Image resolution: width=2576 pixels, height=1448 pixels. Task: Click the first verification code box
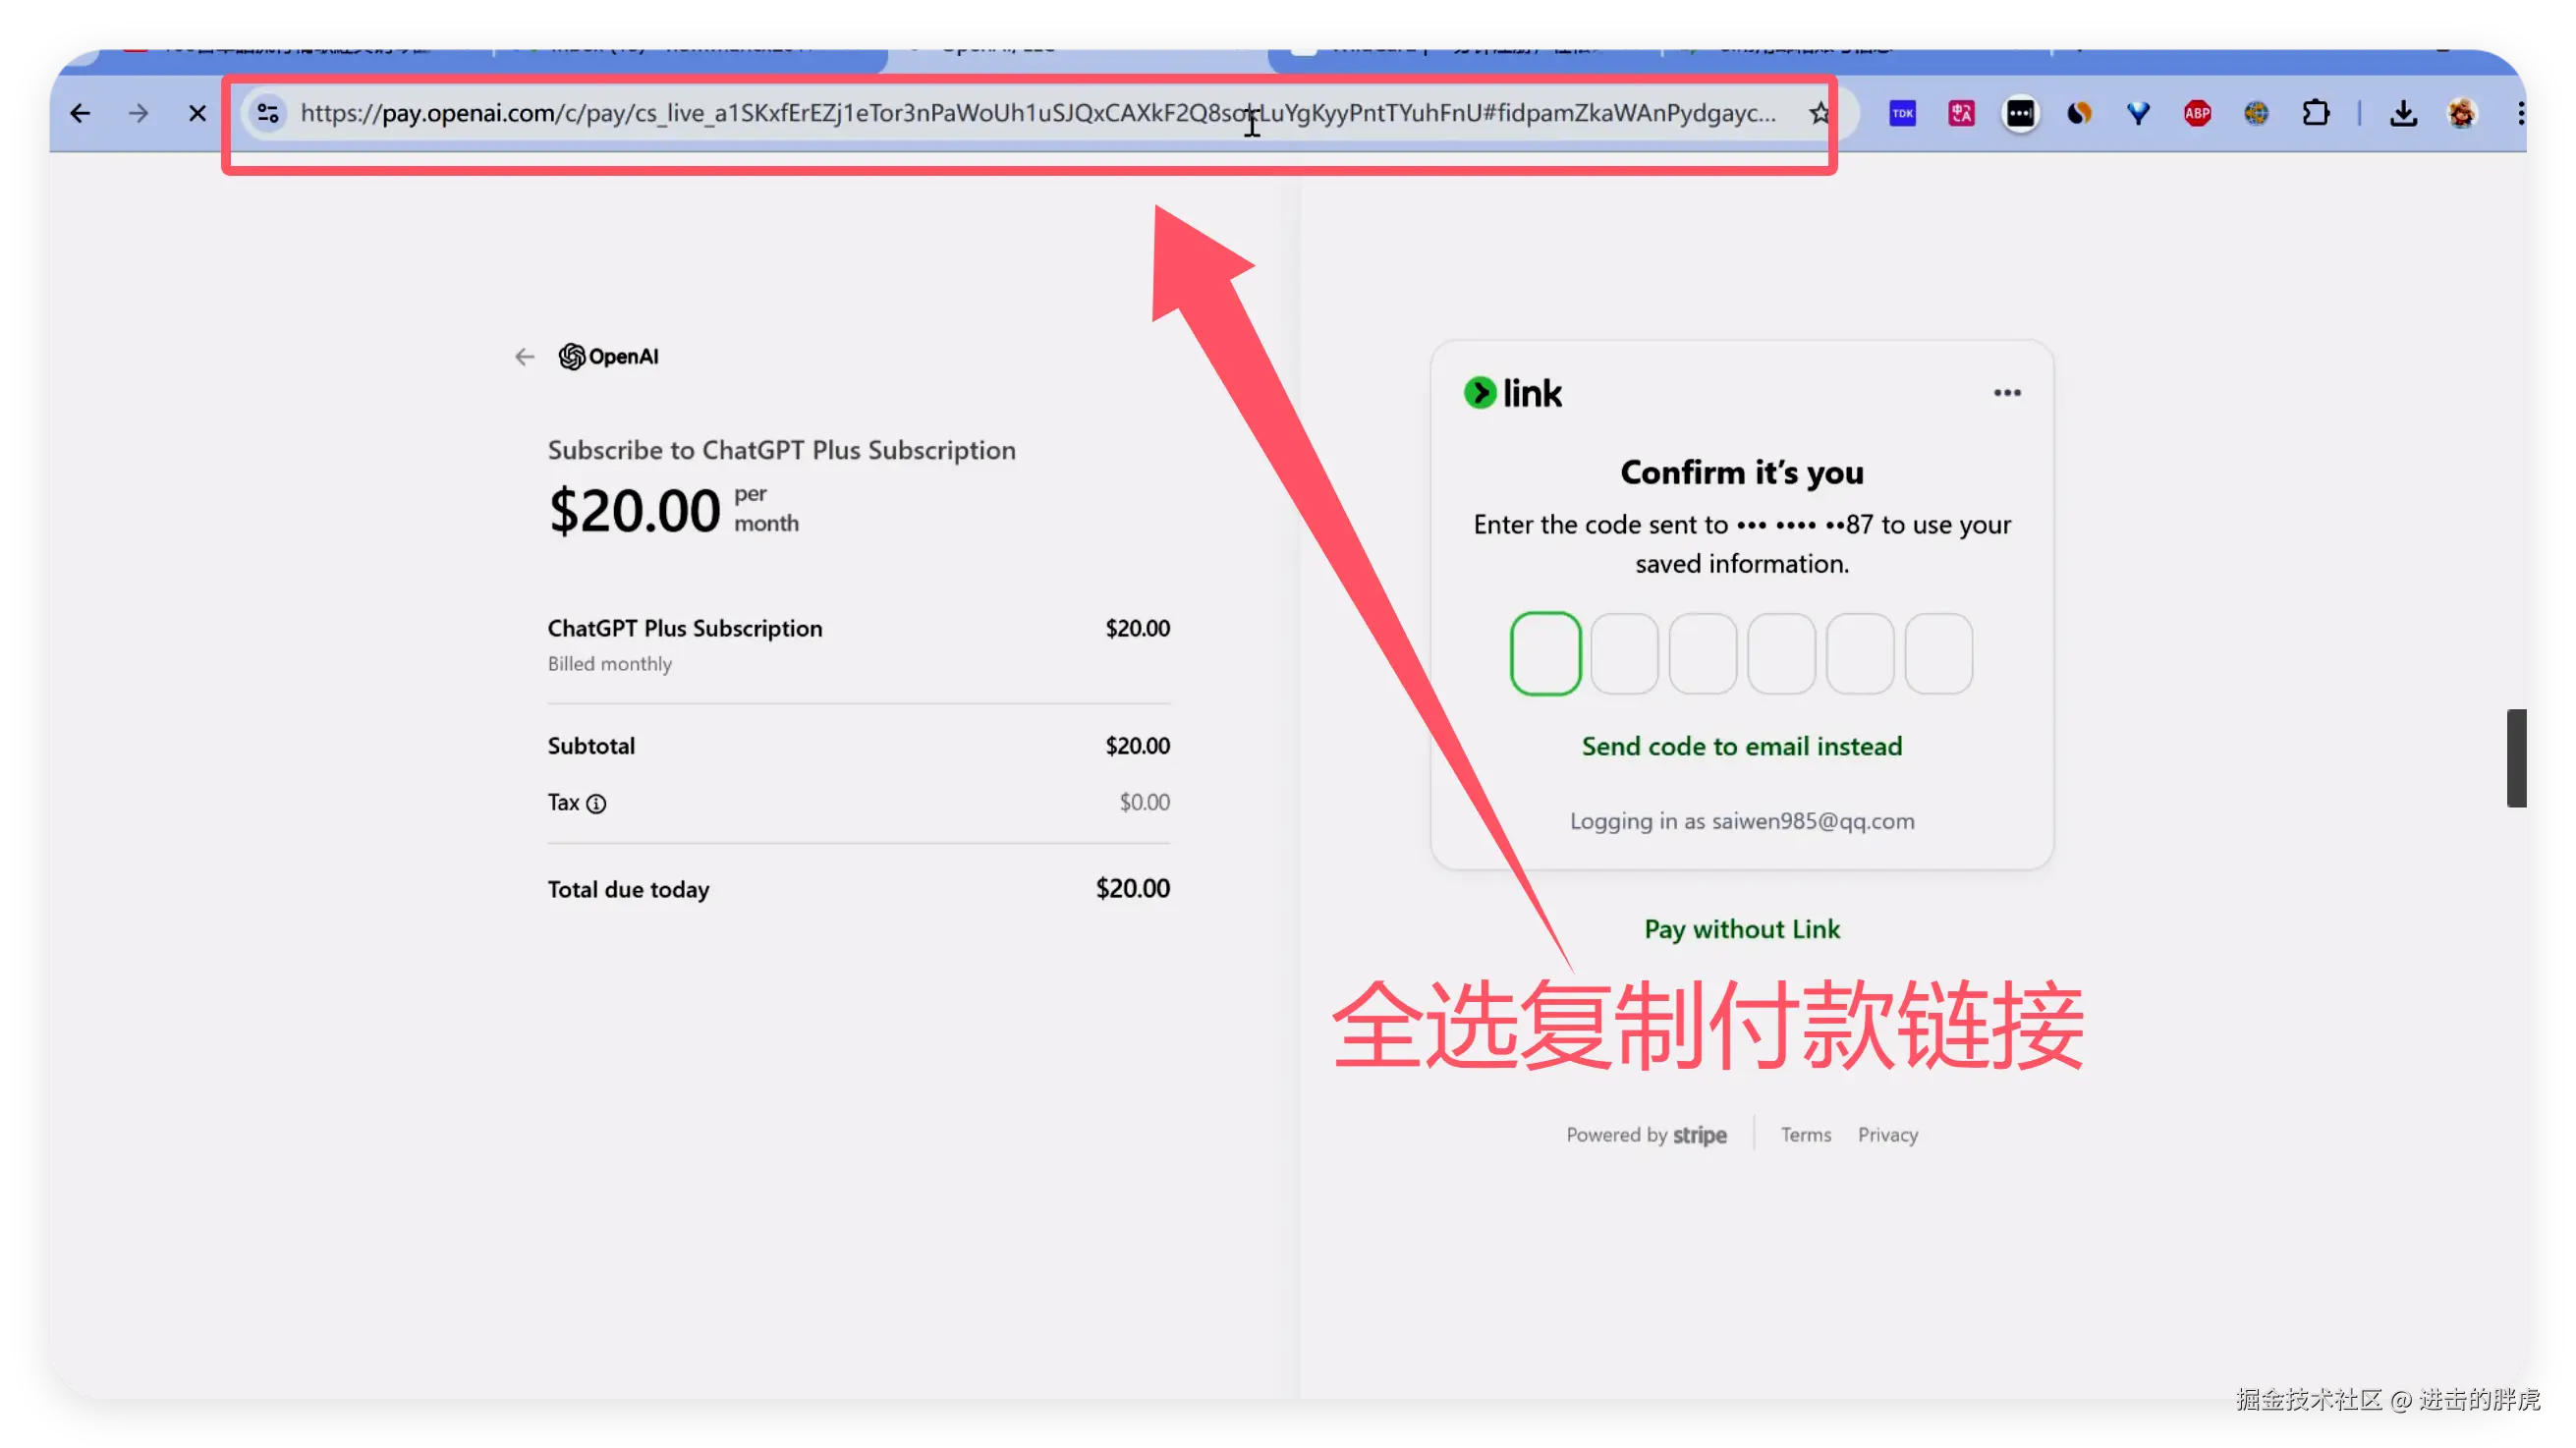tap(1545, 654)
